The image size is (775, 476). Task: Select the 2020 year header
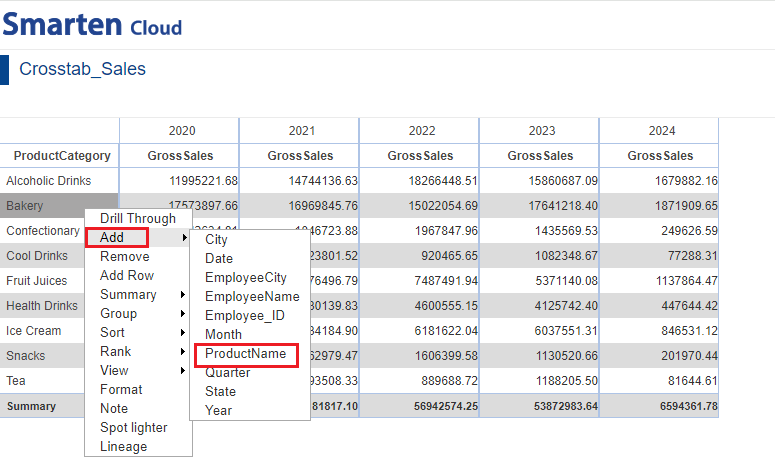[182, 131]
